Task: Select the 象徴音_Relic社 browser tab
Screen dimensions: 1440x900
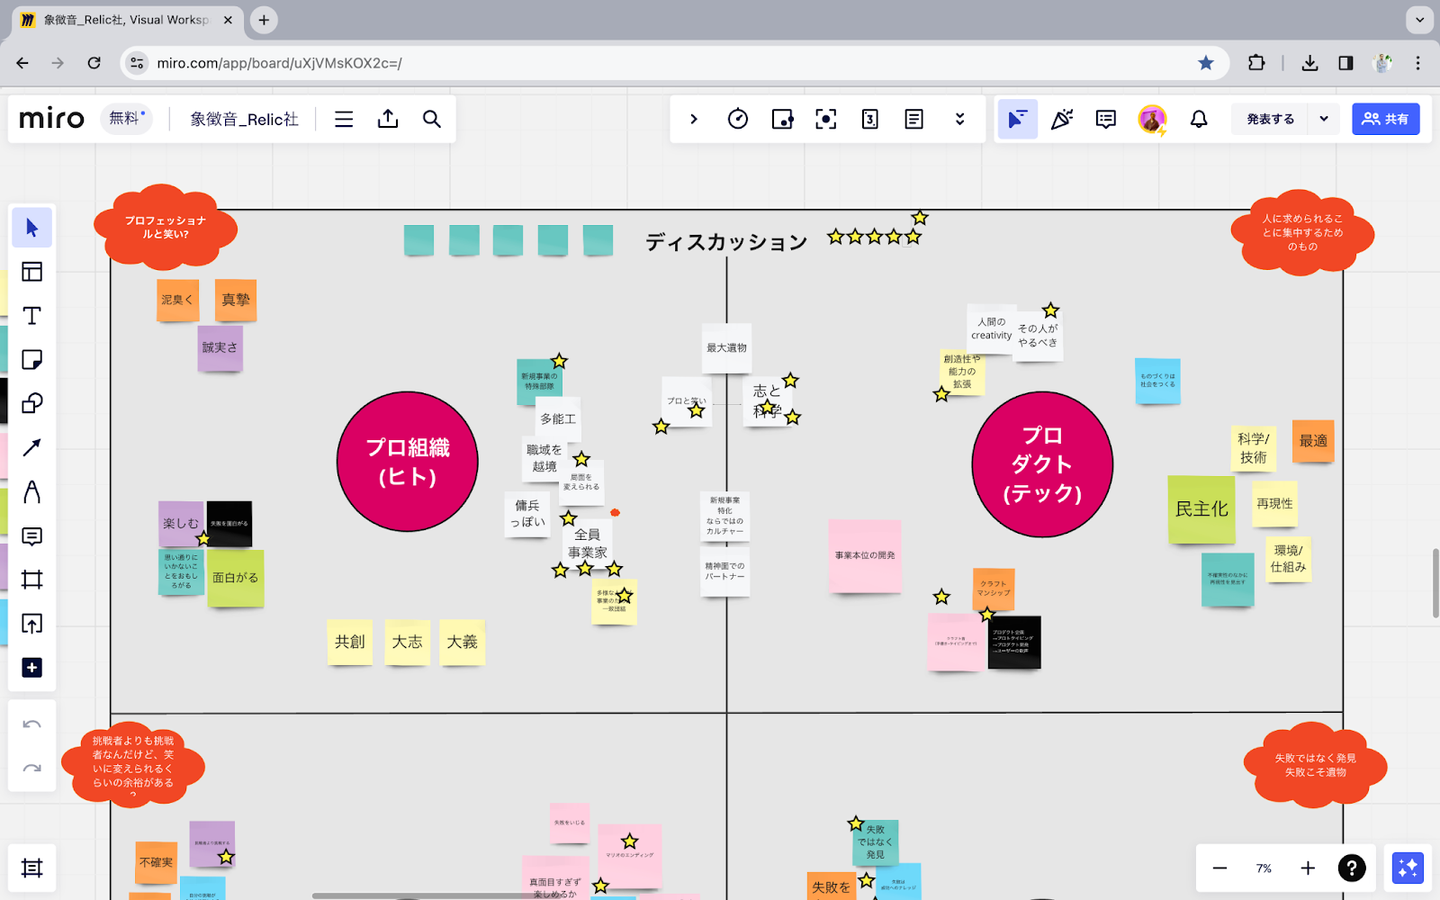Action: tap(125, 20)
